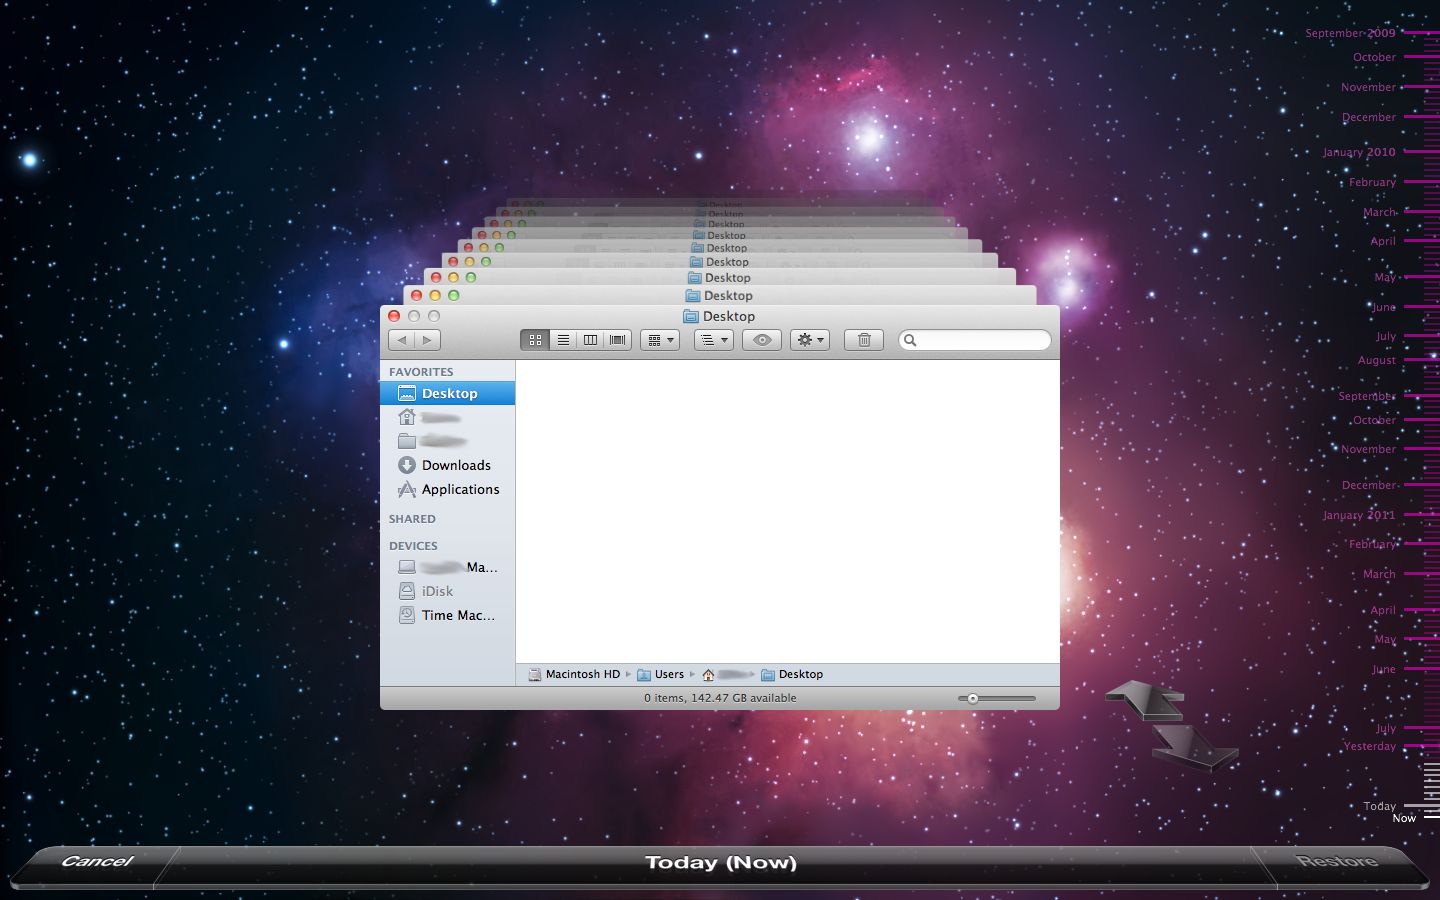Click the home folder in the path bar

[727, 674]
